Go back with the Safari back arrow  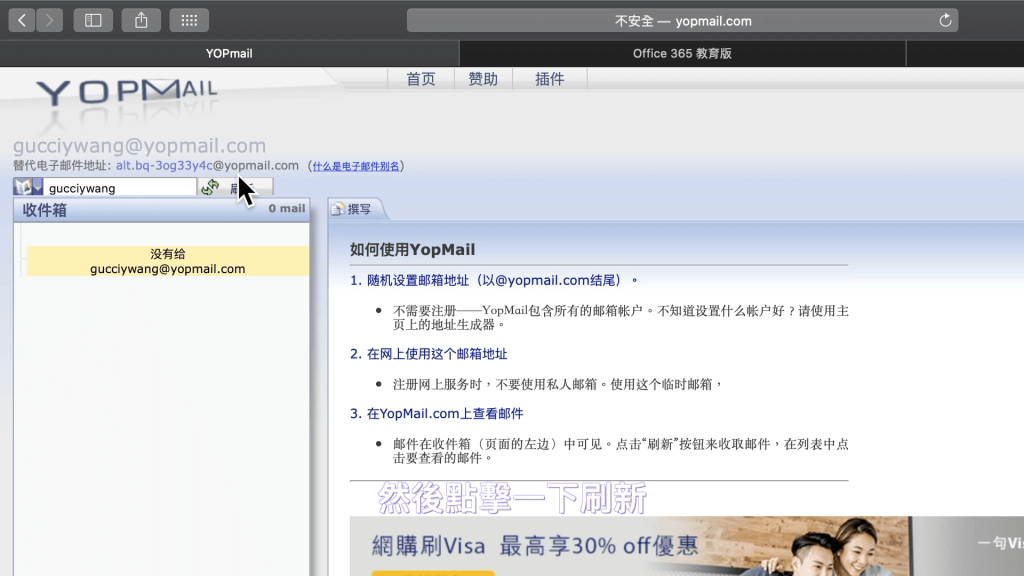[22, 20]
